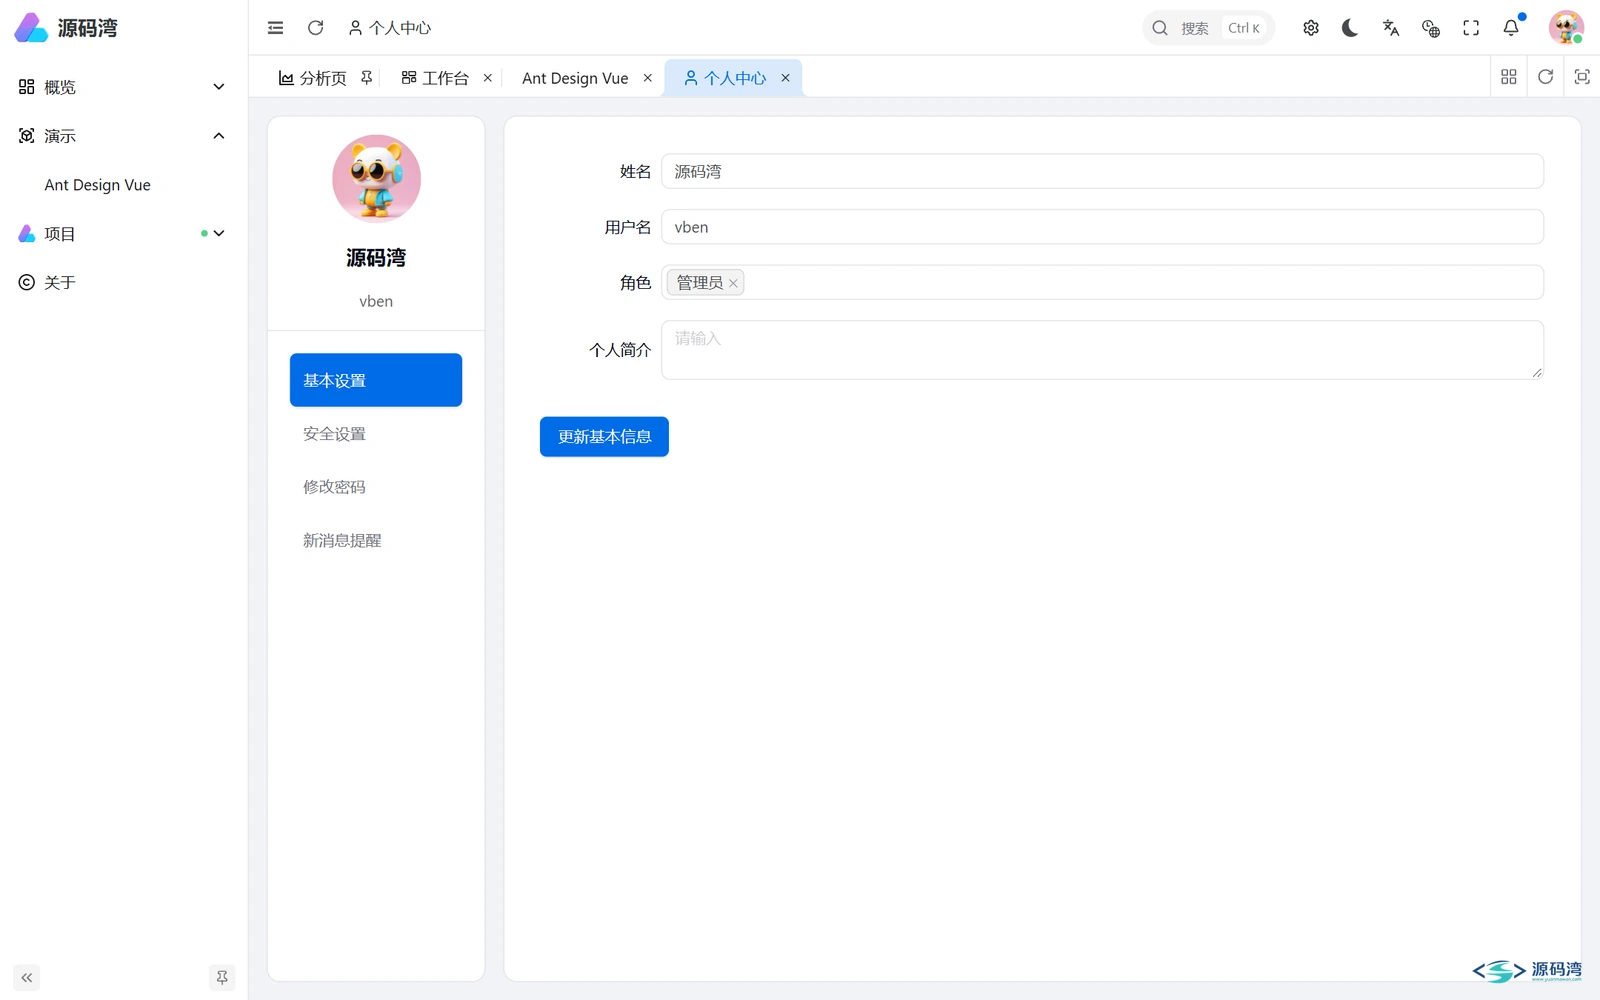Open the 新消息提醒 section
The width and height of the screenshot is (1600, 1000).
pyautogui.click(x=376, y=541)
